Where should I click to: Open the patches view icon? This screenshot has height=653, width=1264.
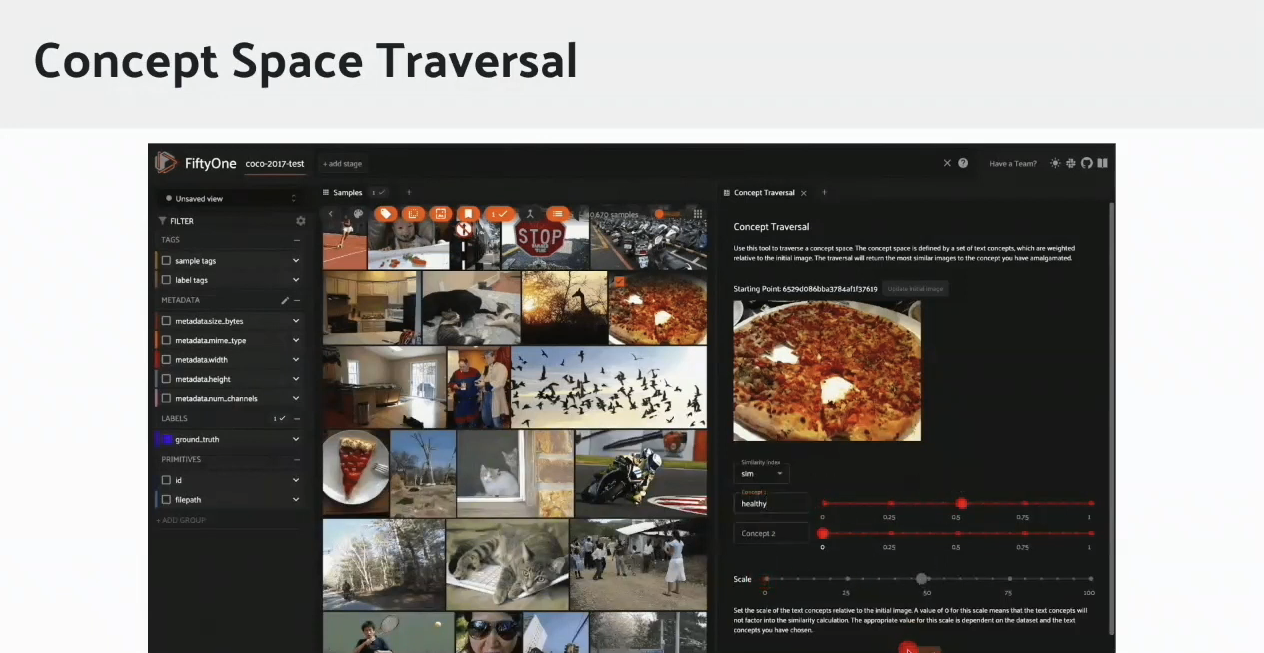pos(413,214)
